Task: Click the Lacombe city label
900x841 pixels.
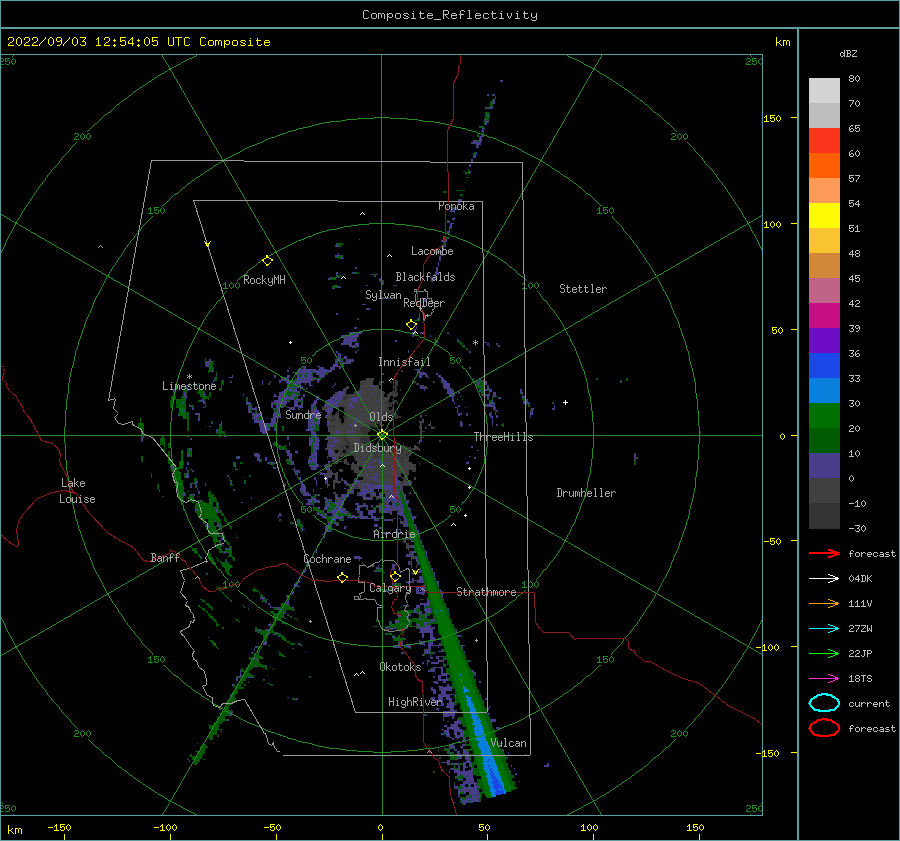Action: point(432,251)
